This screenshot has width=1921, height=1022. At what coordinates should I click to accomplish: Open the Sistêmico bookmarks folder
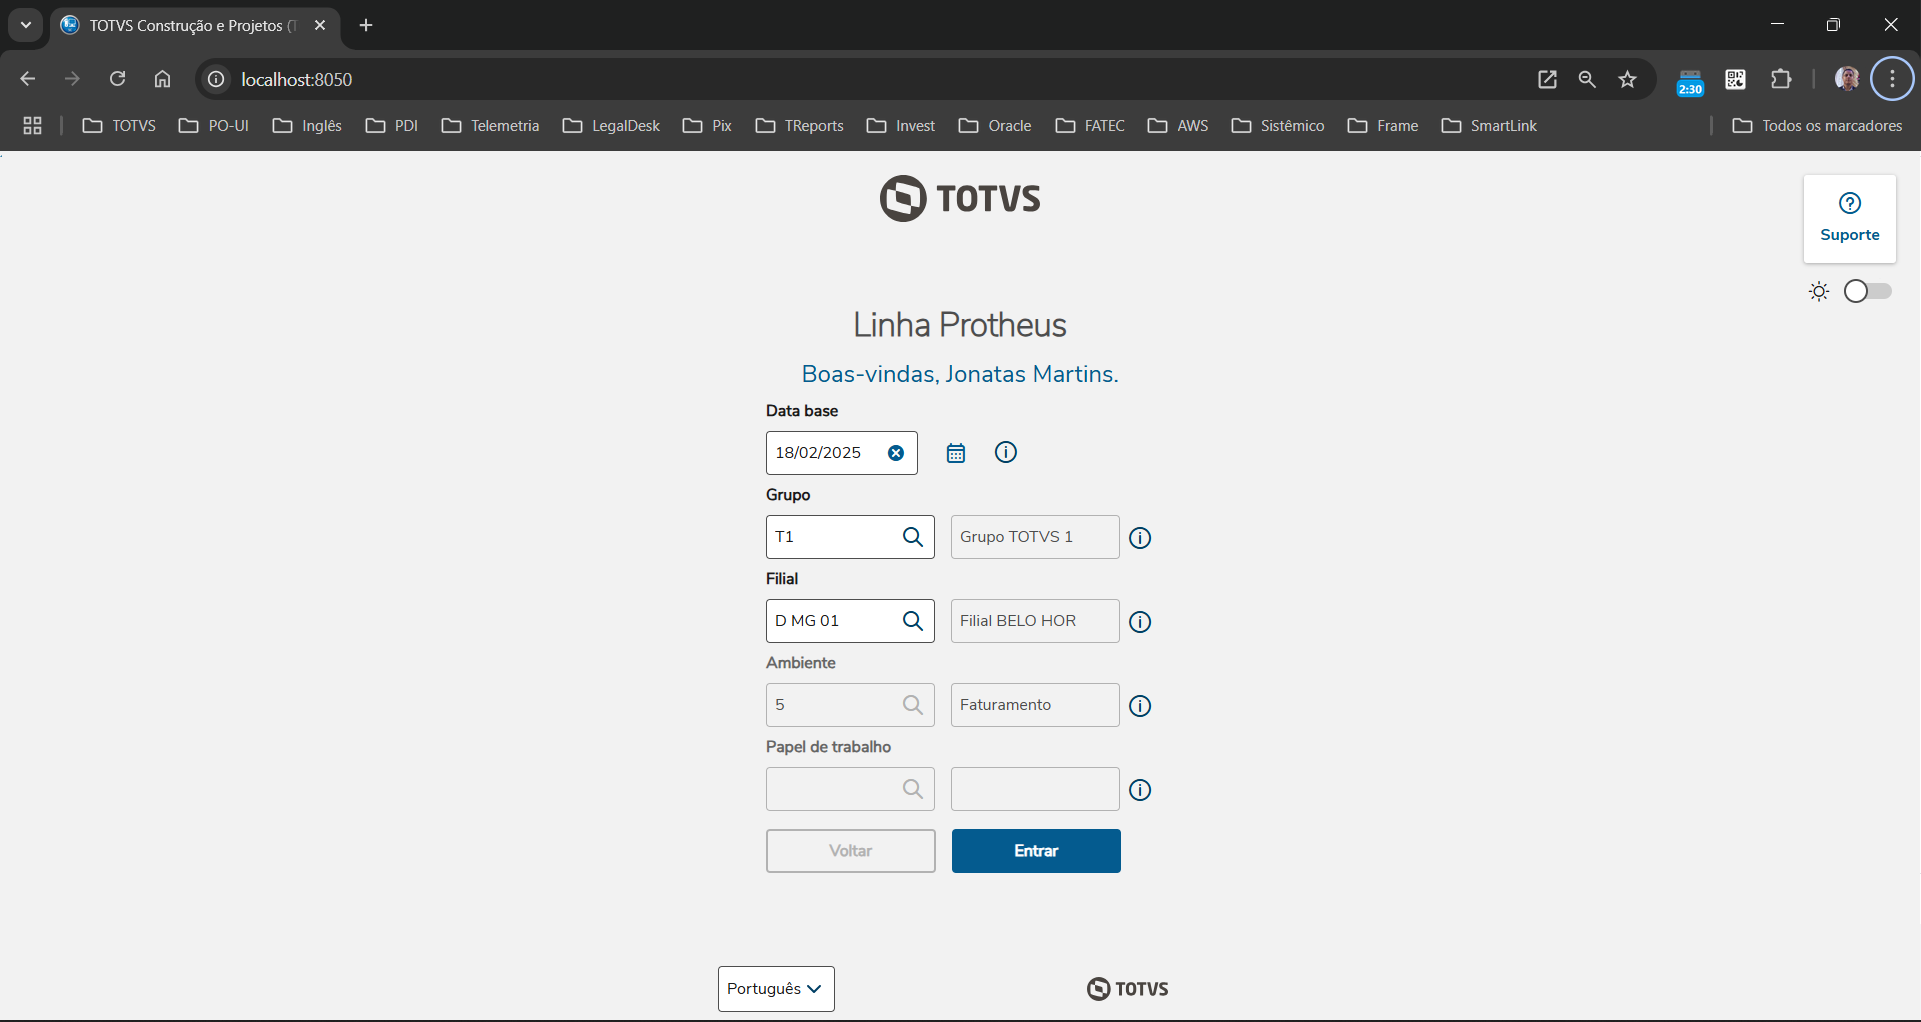click(x=1279, y=126)
